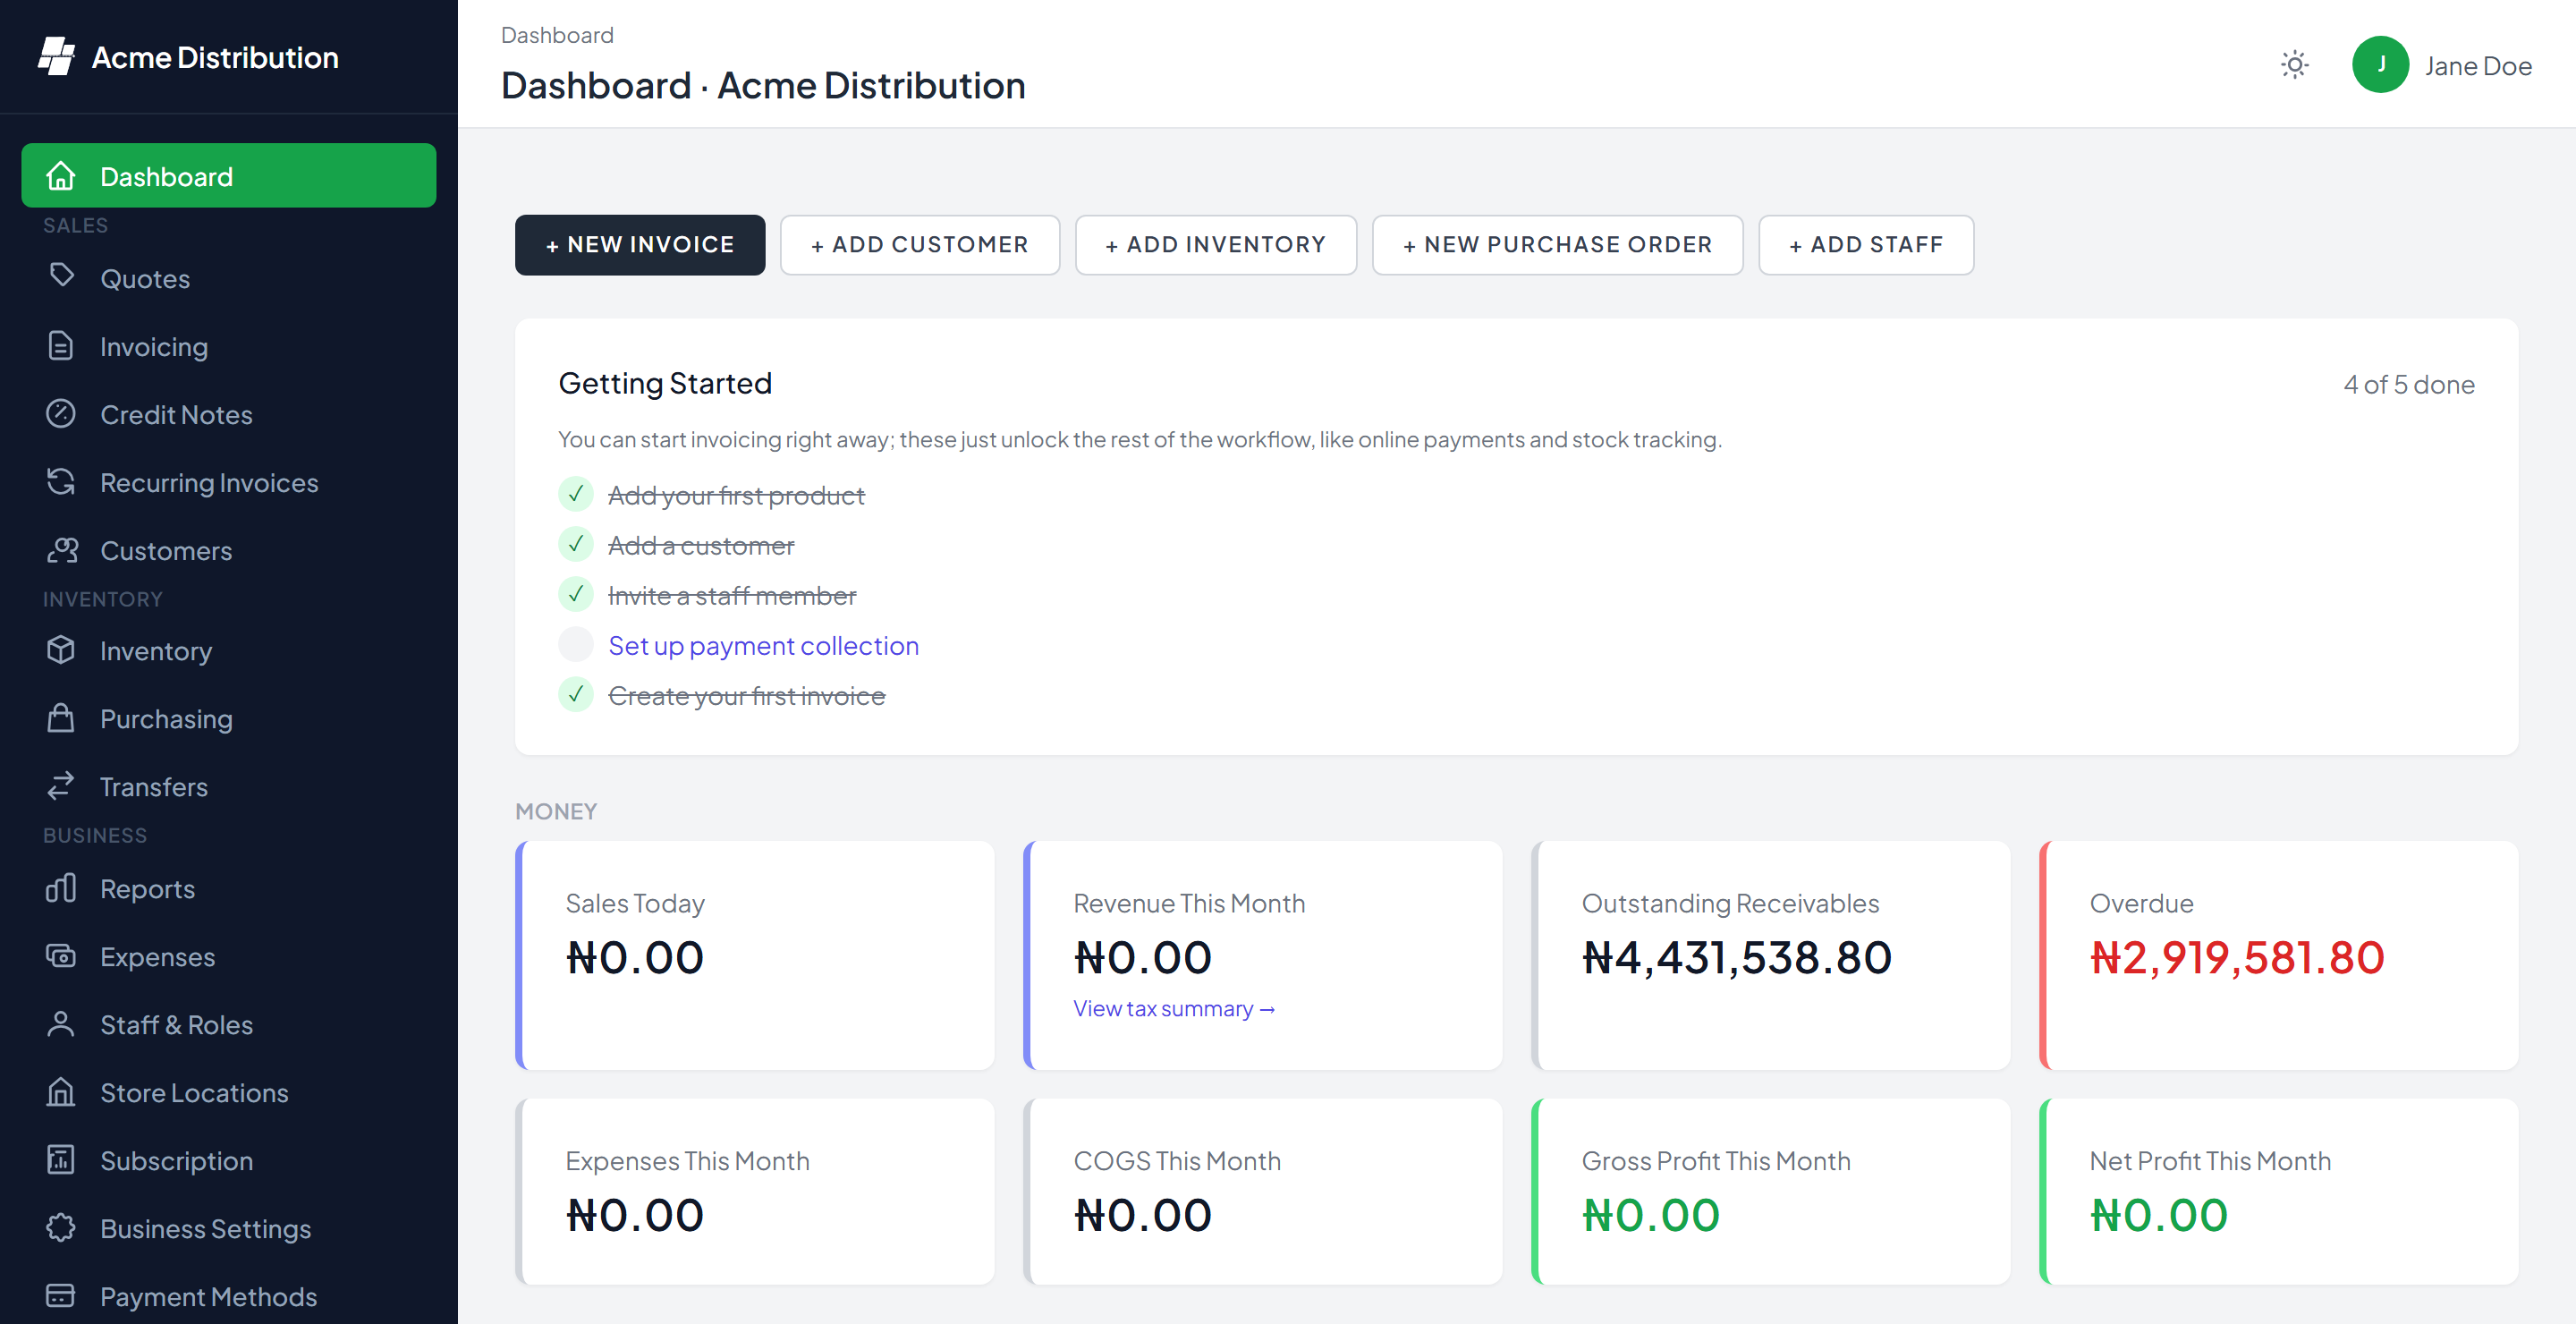Click the + ADD INVENTORY button
Screen dimensions: 2576x1324
click(1216, 245)
